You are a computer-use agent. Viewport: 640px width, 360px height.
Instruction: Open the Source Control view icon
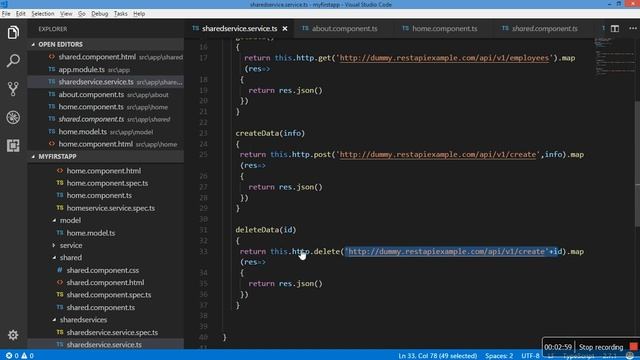click(x=13, y=89)
